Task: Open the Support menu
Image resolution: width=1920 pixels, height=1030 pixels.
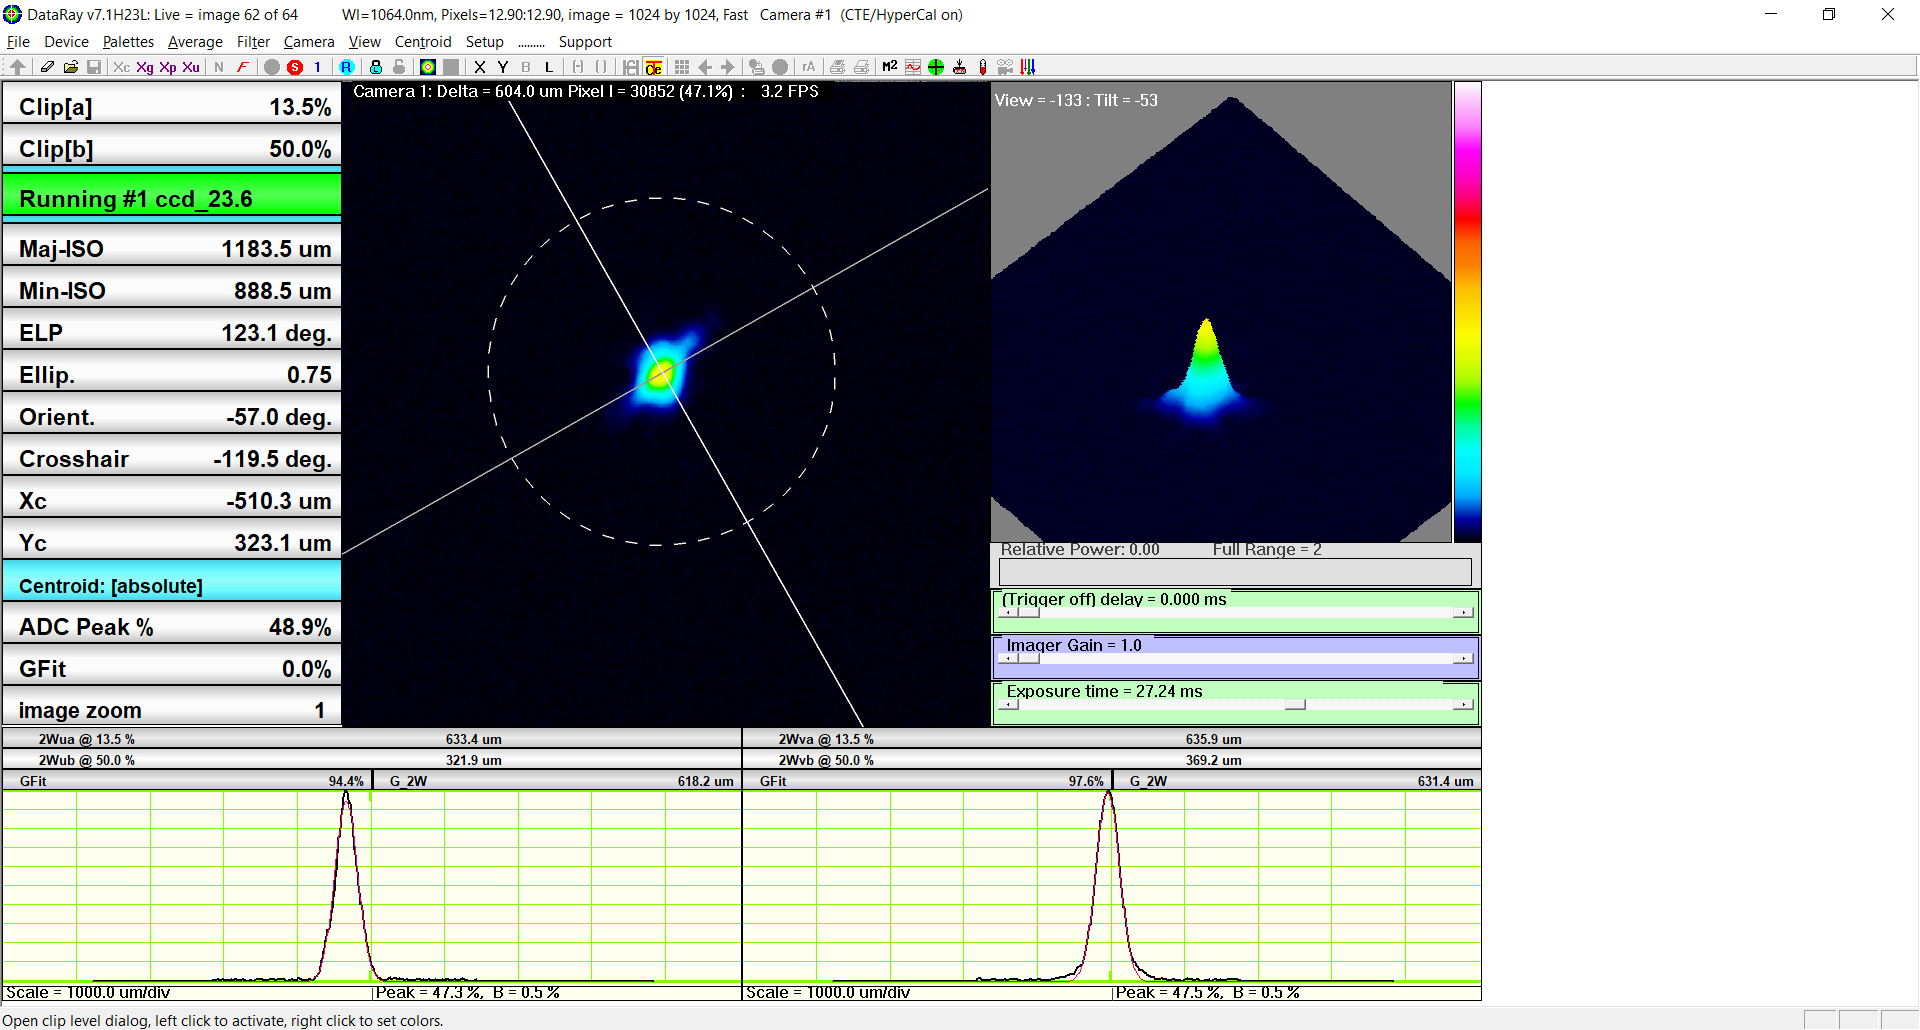Action: [x=585, y=42]
